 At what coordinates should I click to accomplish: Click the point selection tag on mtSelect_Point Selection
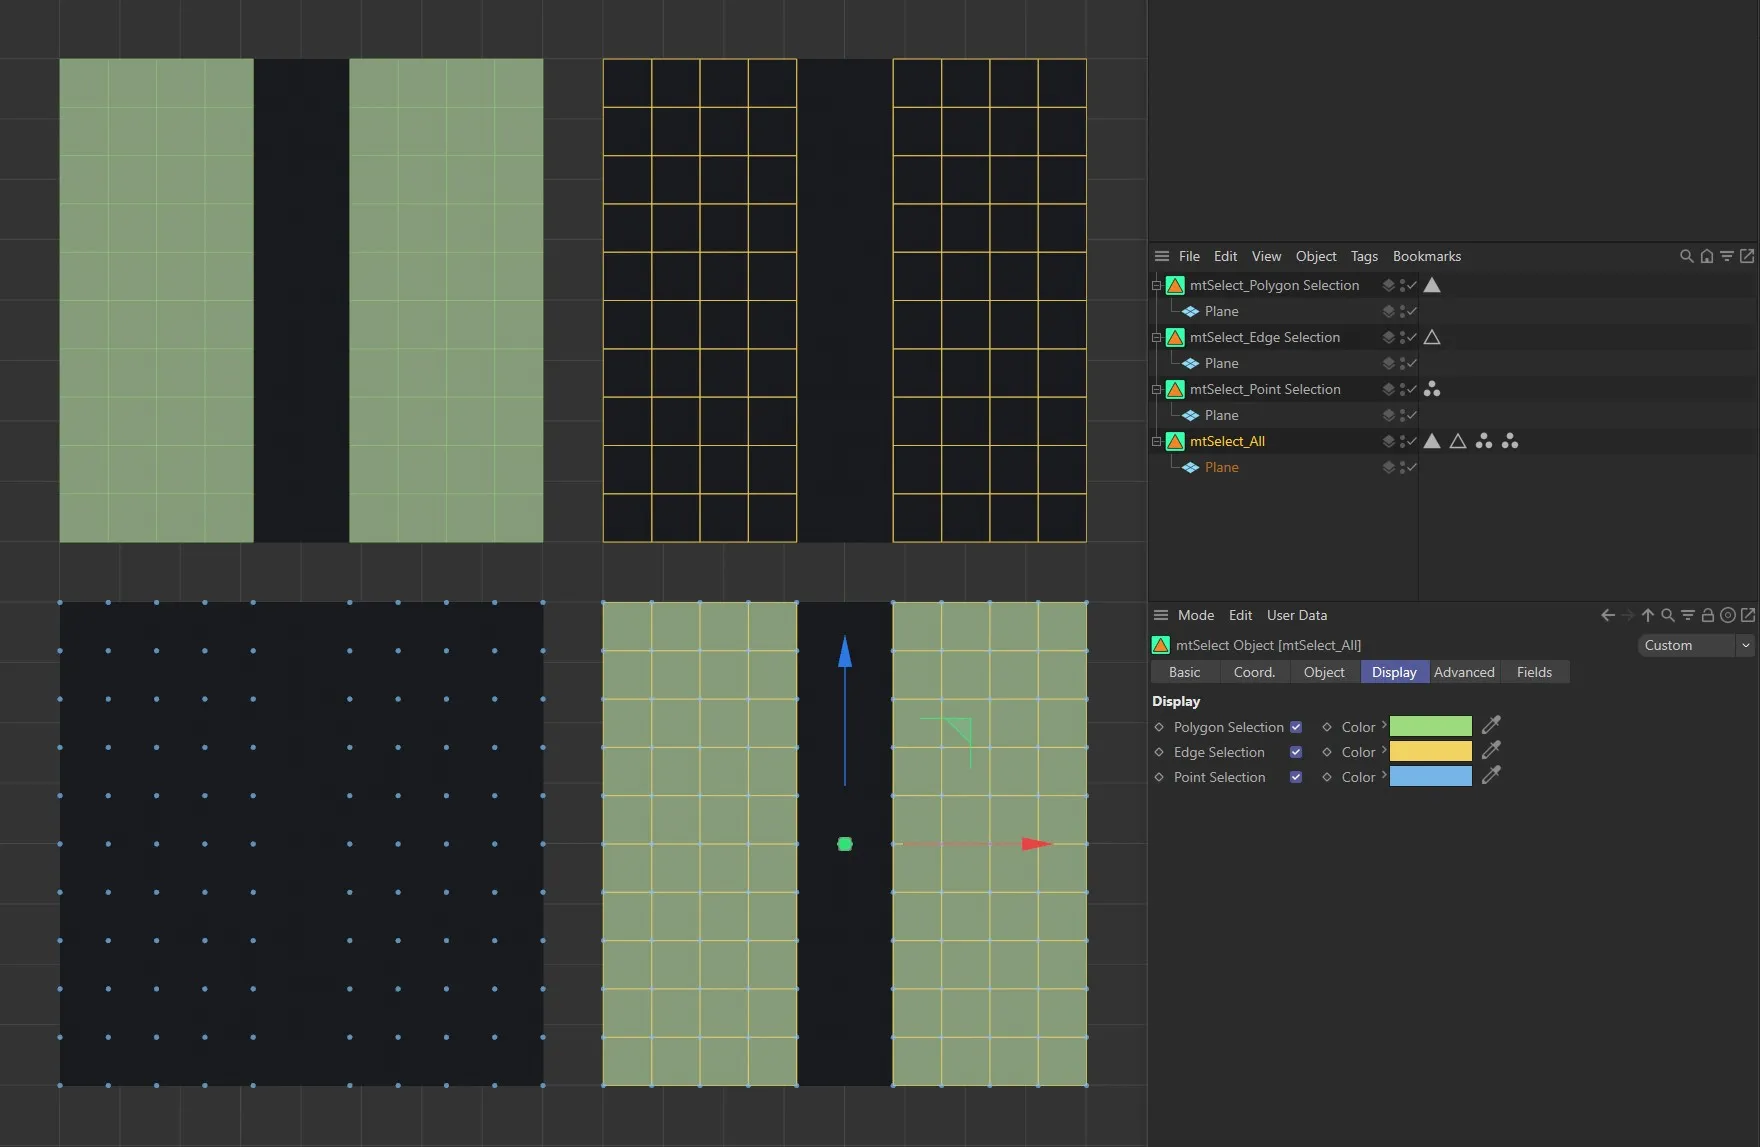pyautogui.click(x=1433, y=389)
